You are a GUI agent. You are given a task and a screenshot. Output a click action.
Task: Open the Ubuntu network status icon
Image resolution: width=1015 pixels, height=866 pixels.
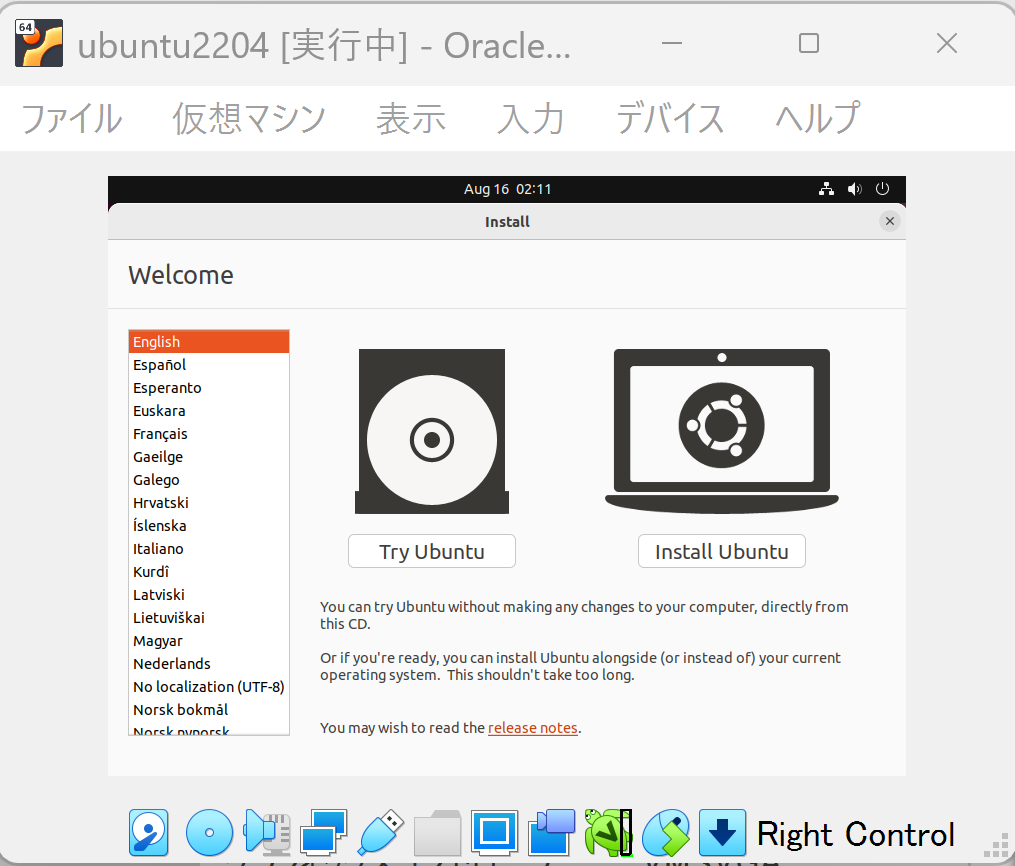click(826, 189)
